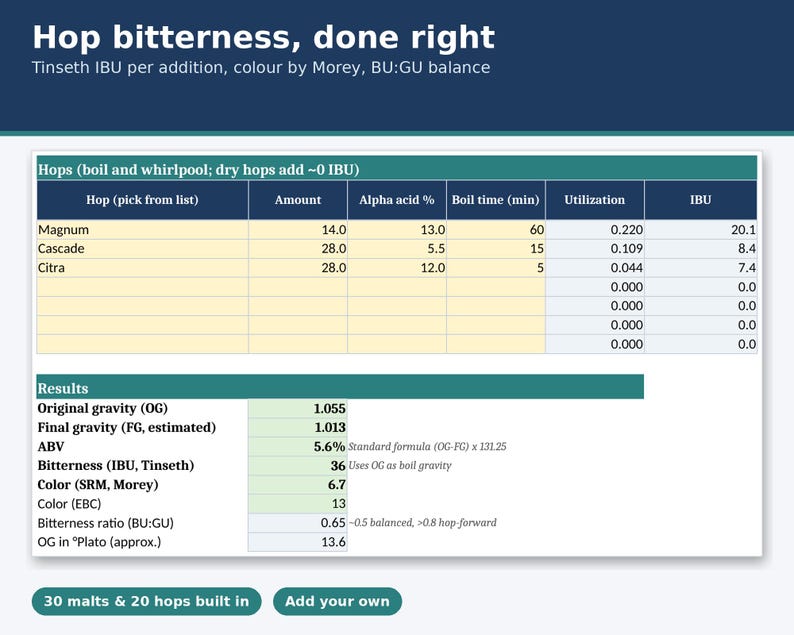Select Magnum utilization value 0.220

[595, 229]
